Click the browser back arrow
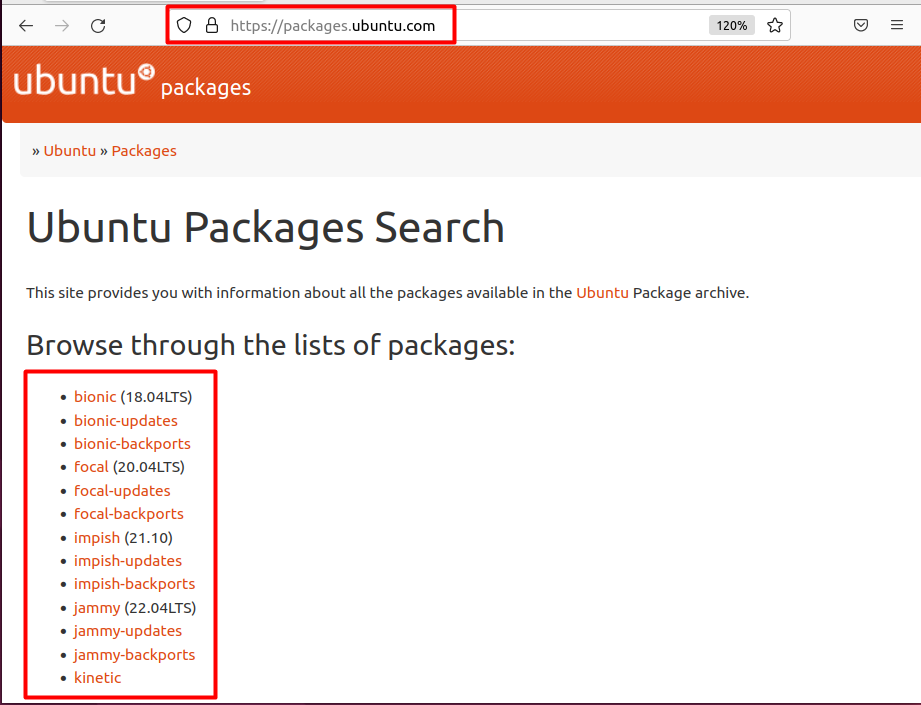Image resolution: width=921 pixels, height=705 pixels. coord(26,26)
